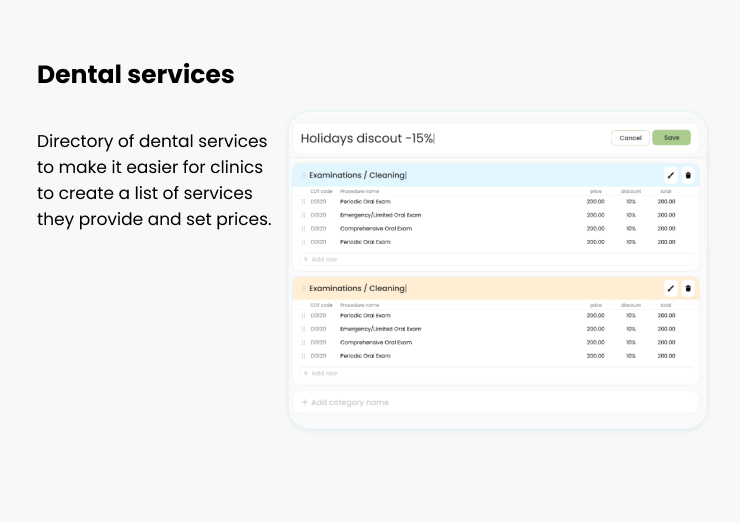740x522 pixels.
Task: Click the CDT code column header in blue category
Action: (321, 192)
